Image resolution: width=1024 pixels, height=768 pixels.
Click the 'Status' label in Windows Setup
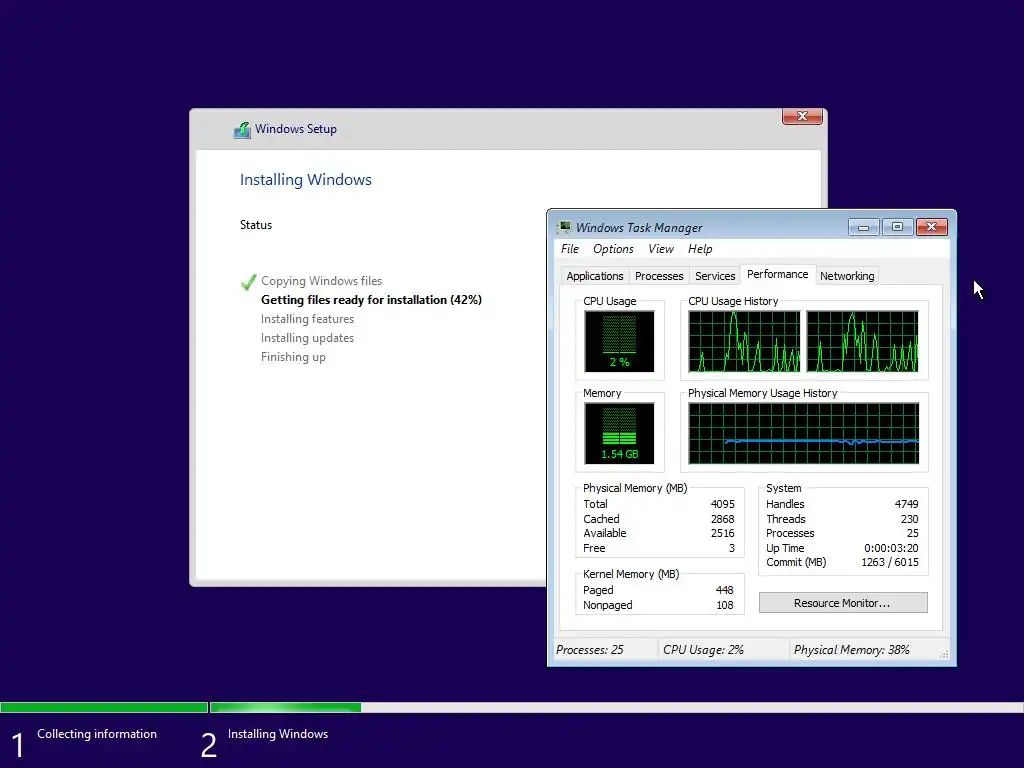coord(256,225)
